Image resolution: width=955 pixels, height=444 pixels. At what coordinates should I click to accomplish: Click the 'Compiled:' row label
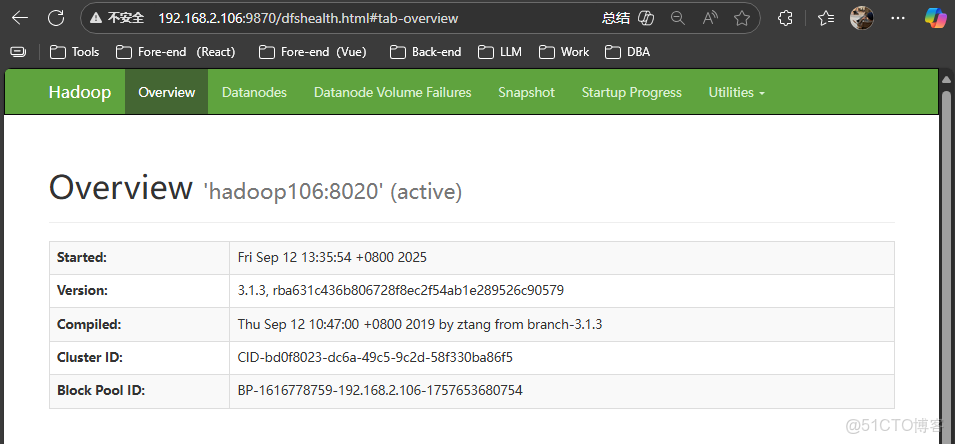coord(89,325)
